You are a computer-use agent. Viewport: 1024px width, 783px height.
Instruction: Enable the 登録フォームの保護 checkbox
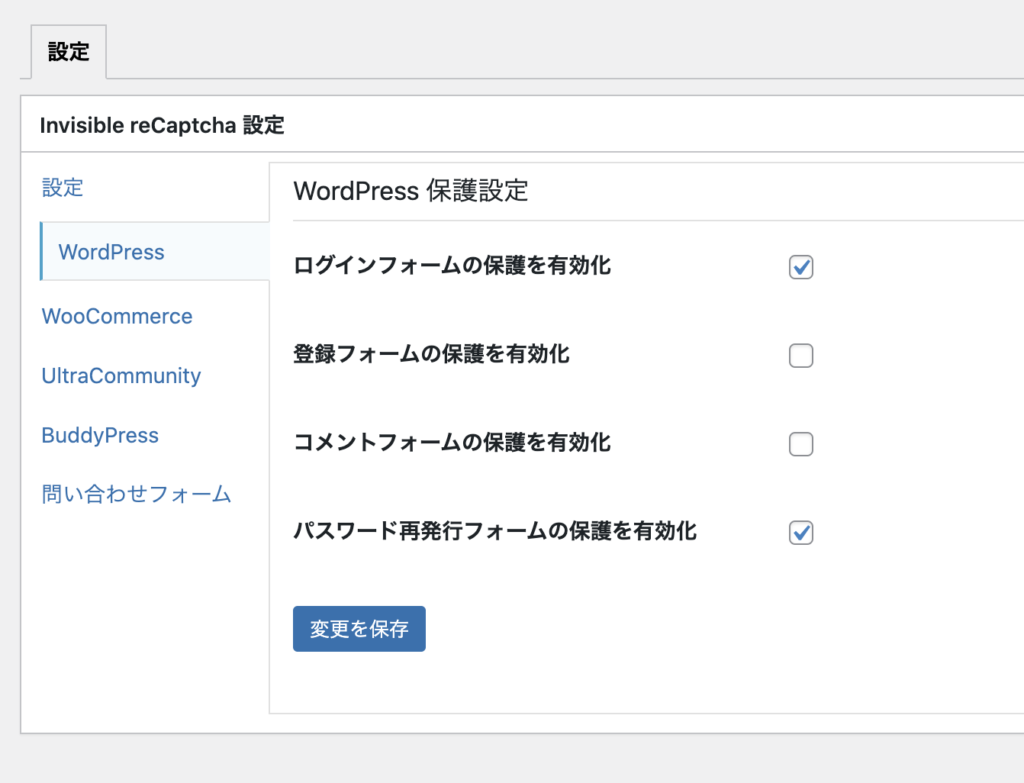pos(801,356)
